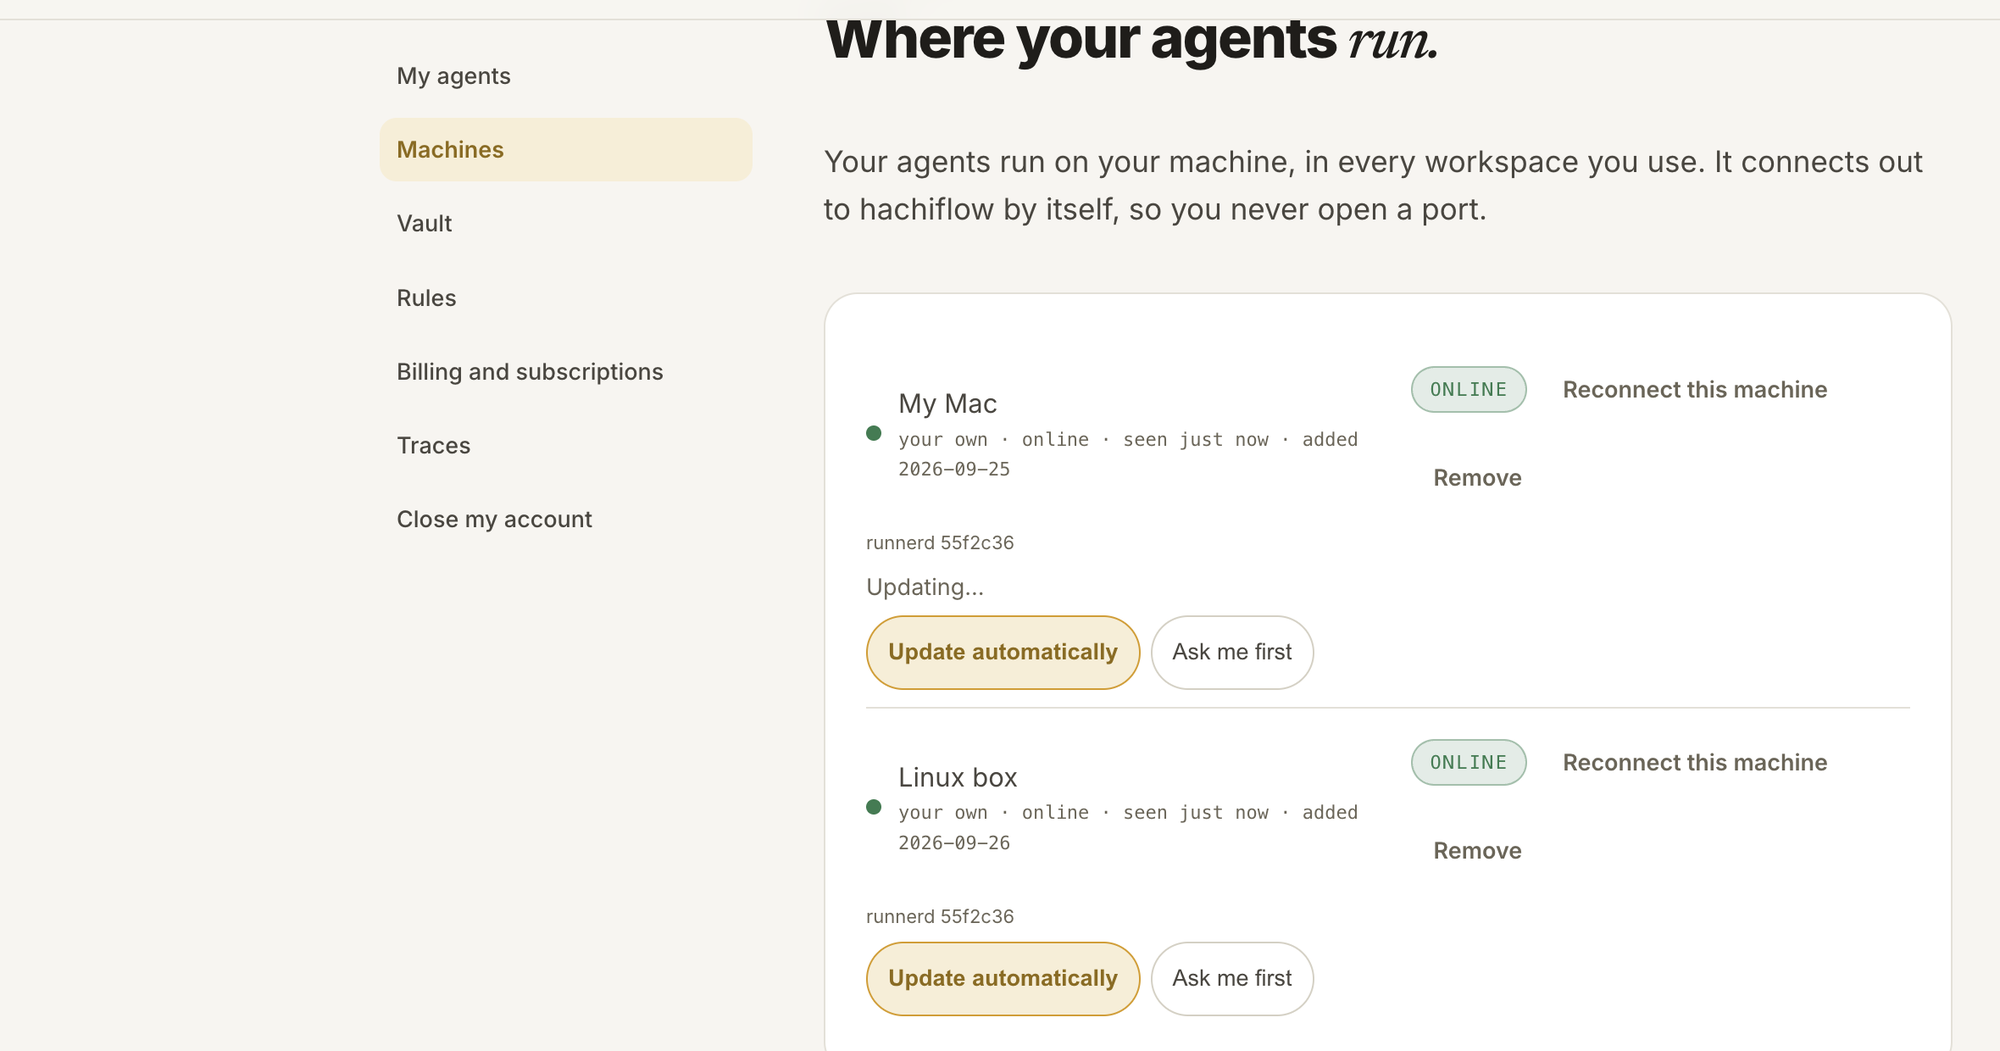Click the added date 2026-09-26
Screen dimensions: 2000x1051
(954, 843)
